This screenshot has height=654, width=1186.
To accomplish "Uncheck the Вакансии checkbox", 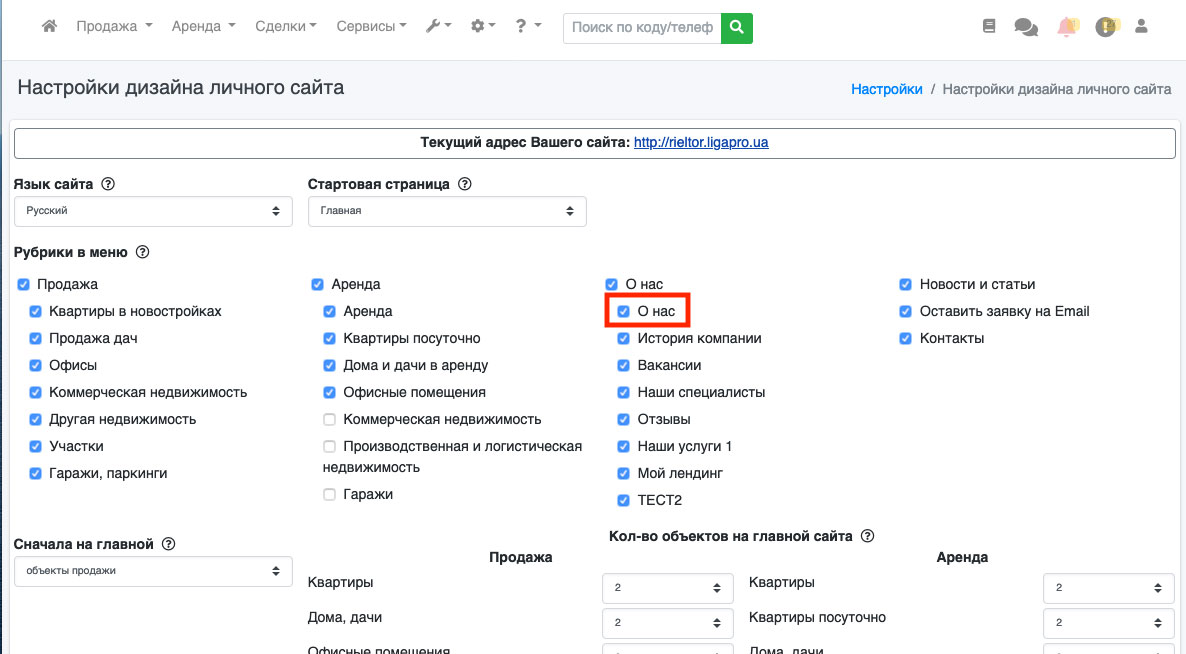I will 624,366.
